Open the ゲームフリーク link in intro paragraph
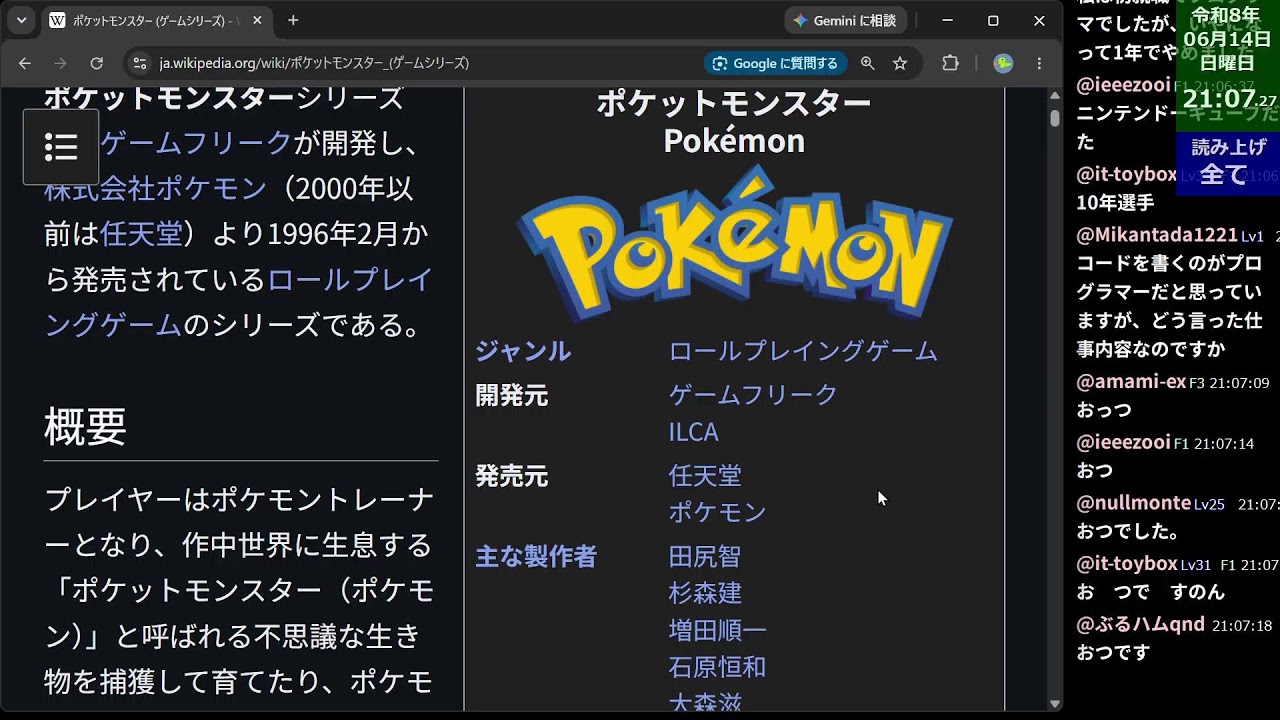Viewport: 1280px width, 720px height. click(x=196, y=143)
